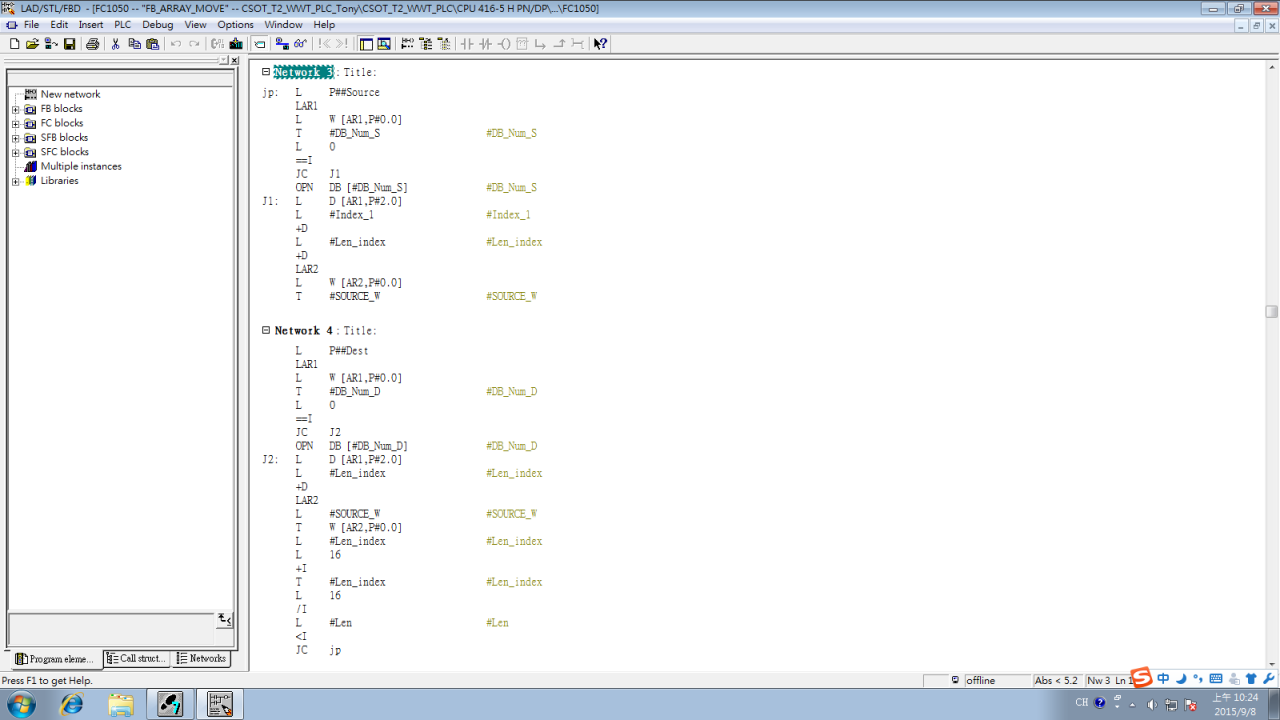Open the Window menu
The image size is (1280, 720).
pyautogui.click(x=284, y=24)
